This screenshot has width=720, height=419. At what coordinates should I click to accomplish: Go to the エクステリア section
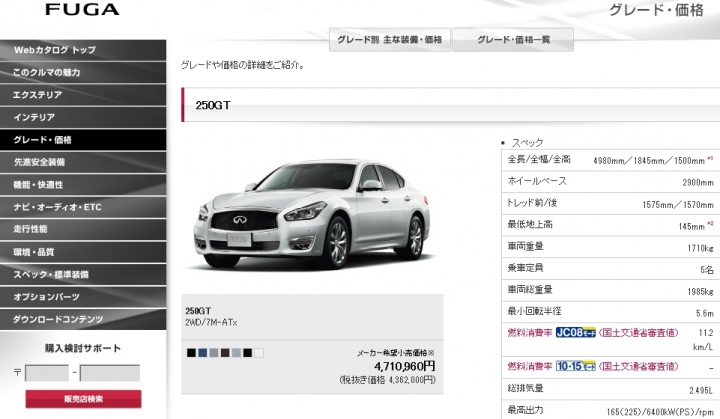[83, 95]
